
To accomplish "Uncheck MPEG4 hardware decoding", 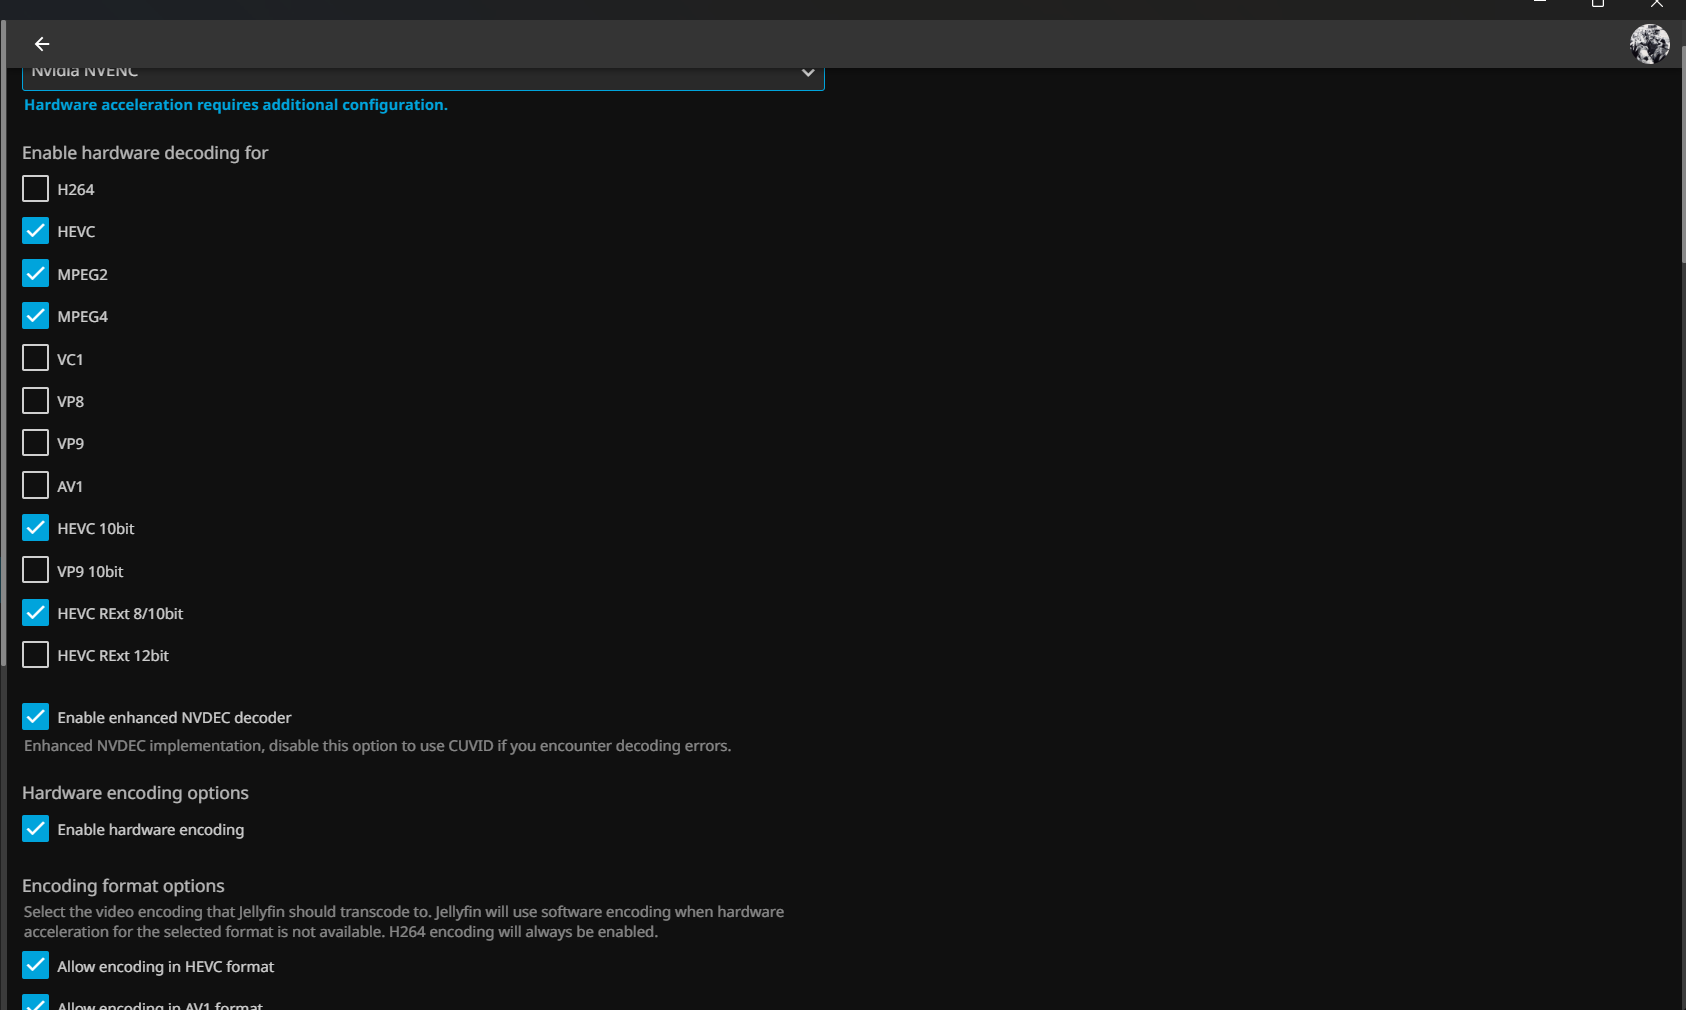I will tap(35, 316).
